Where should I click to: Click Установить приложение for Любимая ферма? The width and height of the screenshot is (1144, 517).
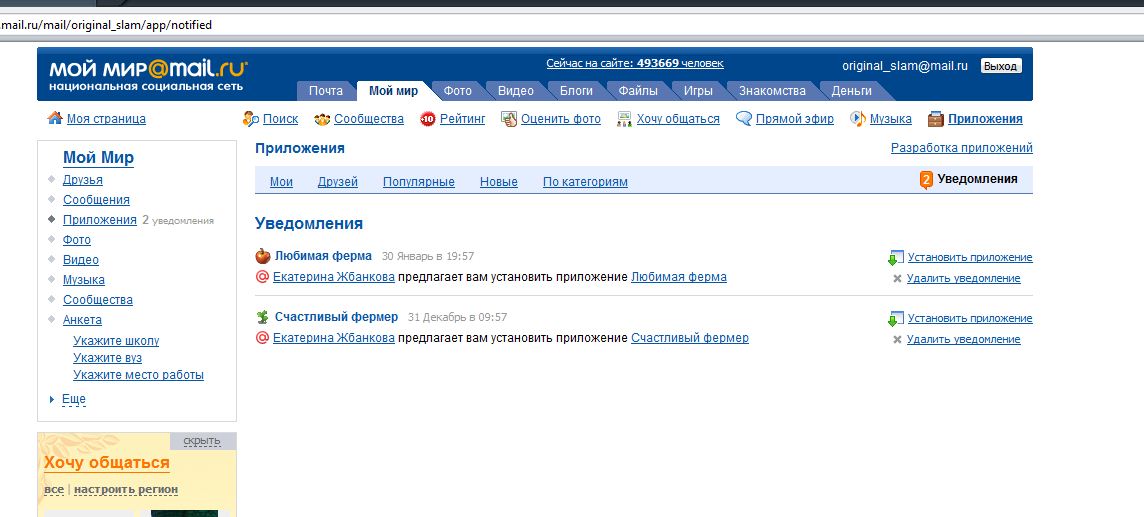pos(970,257)
